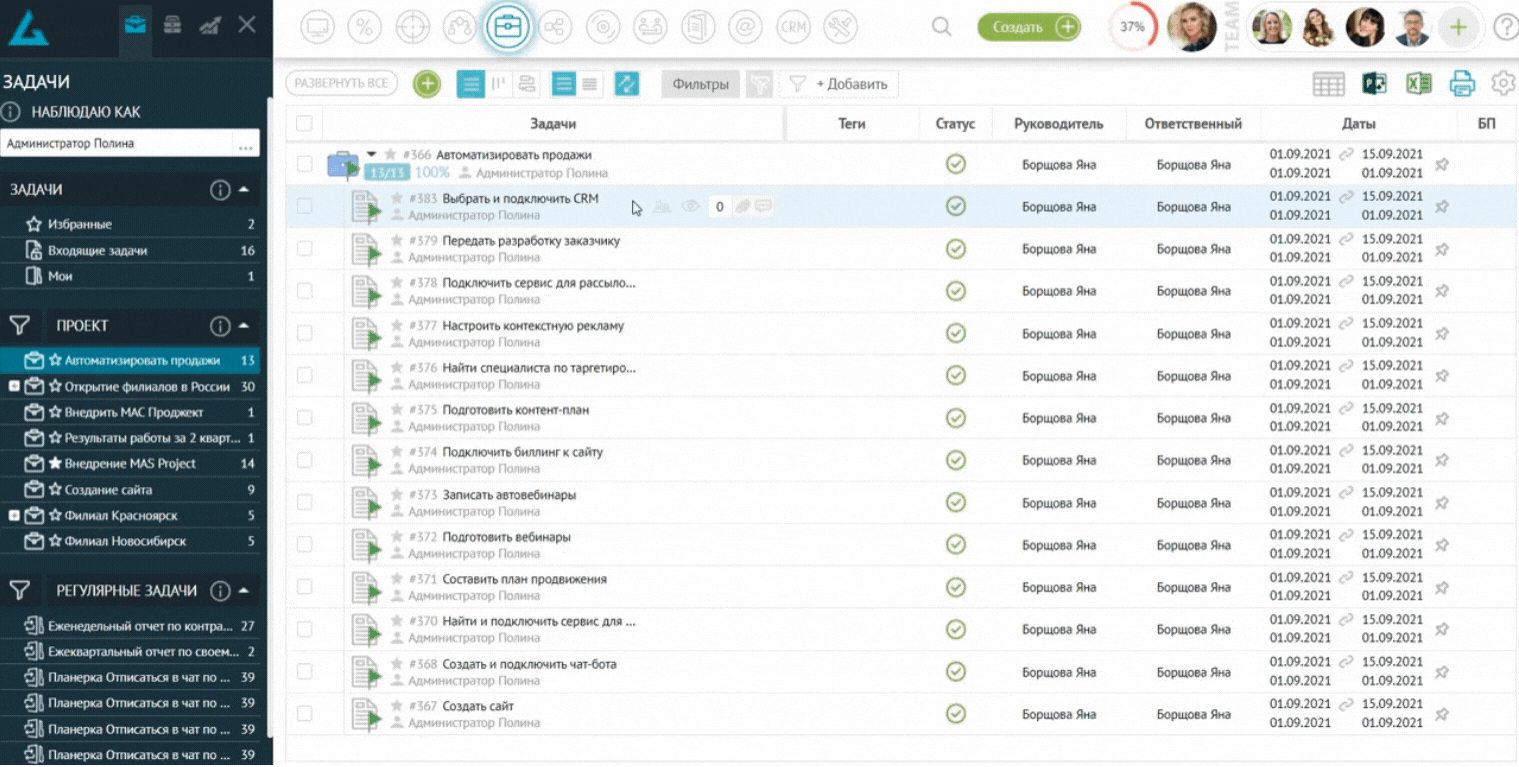The height and width of the screenshot is (767, 1519).
Task: Click the 37% circular progress indicator
Action: click(x=1132, y=27)
